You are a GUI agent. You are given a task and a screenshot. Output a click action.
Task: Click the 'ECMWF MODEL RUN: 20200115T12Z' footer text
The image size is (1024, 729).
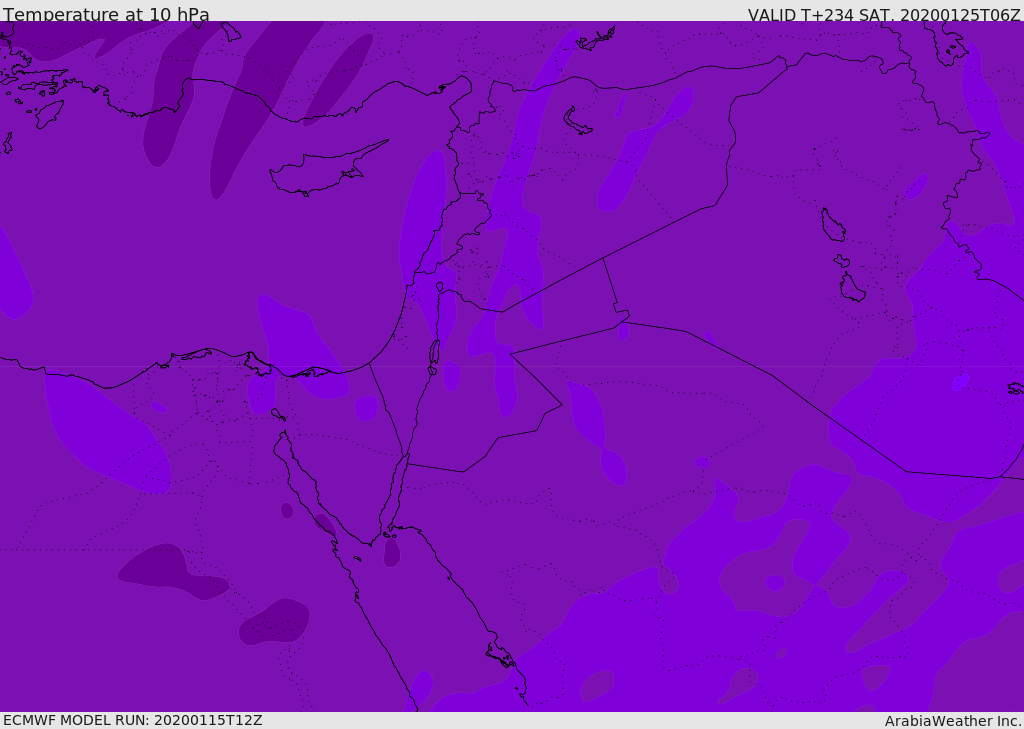pyautogui.click(x=133, y=720)
